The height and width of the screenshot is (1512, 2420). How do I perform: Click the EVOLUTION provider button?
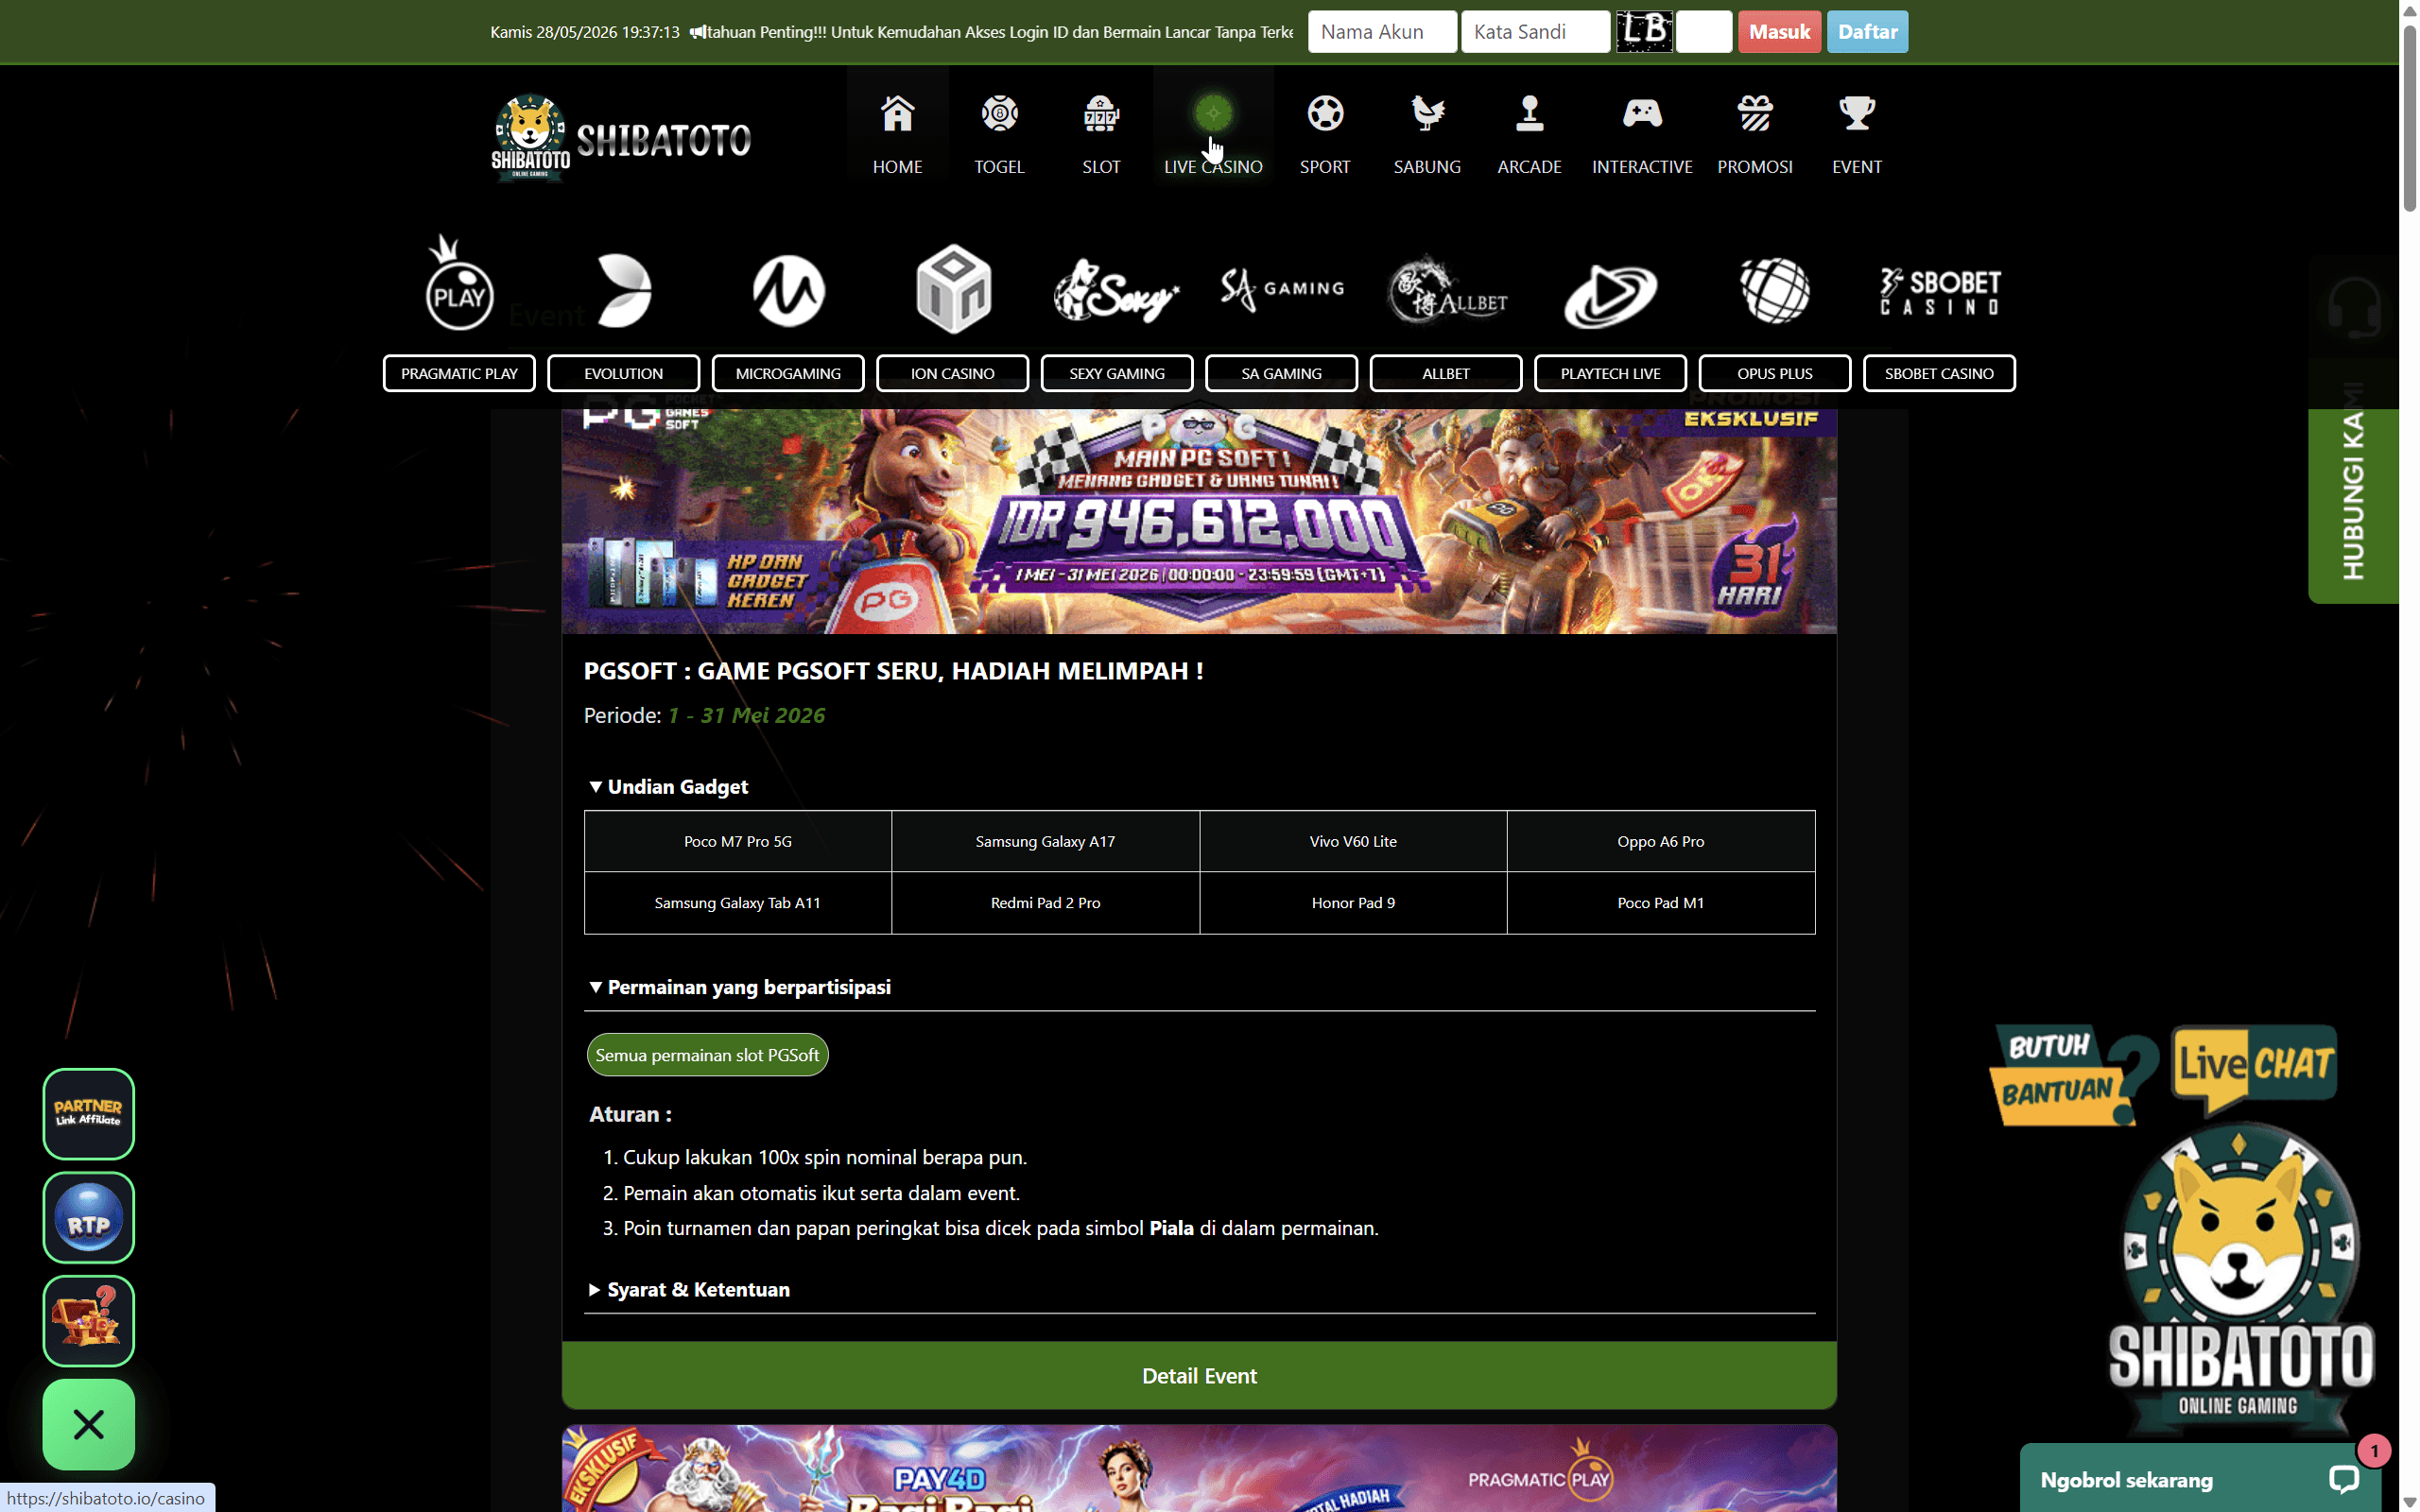(624, 373)
